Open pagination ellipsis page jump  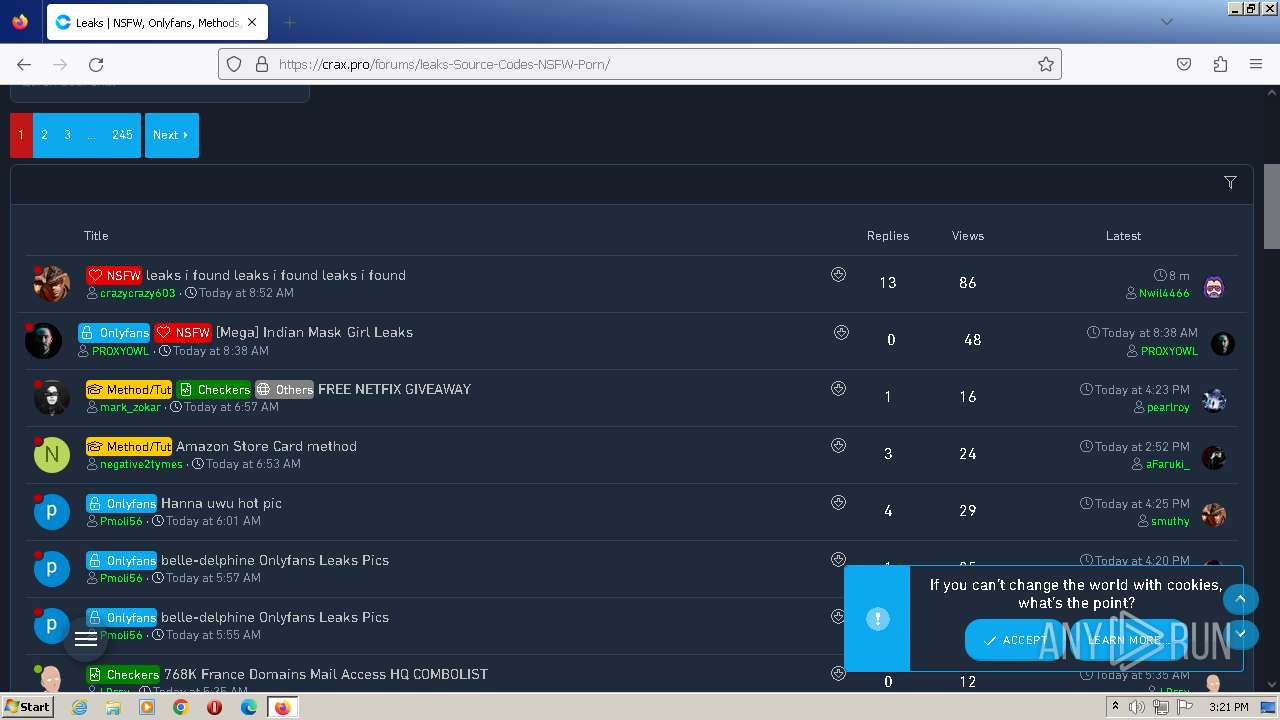click(x=91, y=135)
